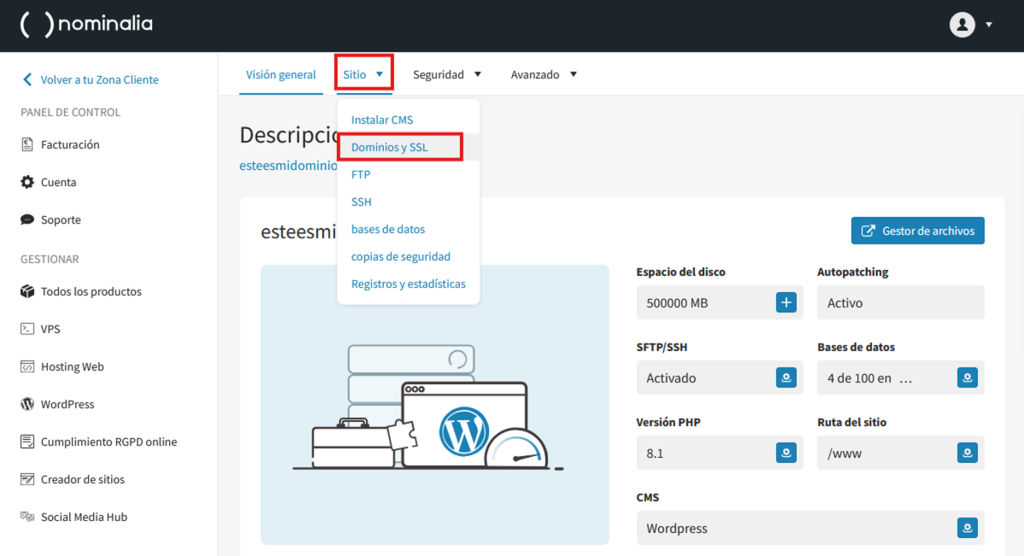Expand the Avanzado dropdown arrow

(573, 74)
